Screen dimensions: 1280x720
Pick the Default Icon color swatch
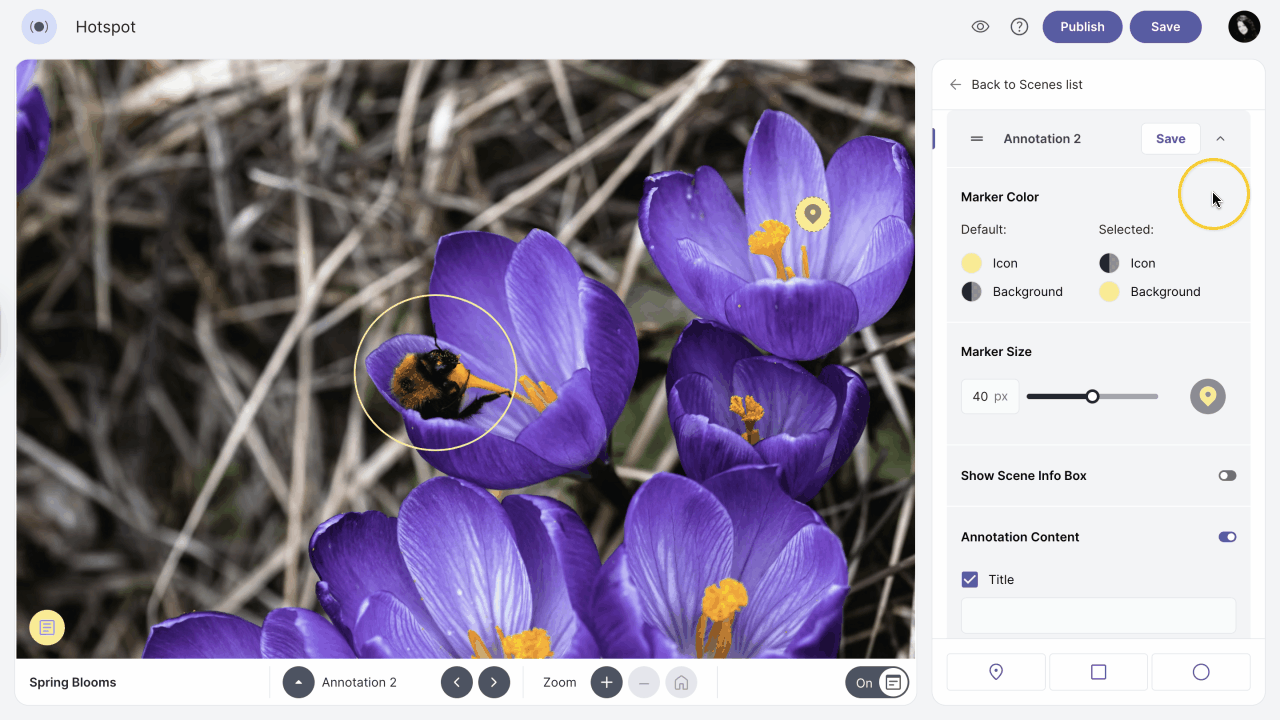click(971, 263)
